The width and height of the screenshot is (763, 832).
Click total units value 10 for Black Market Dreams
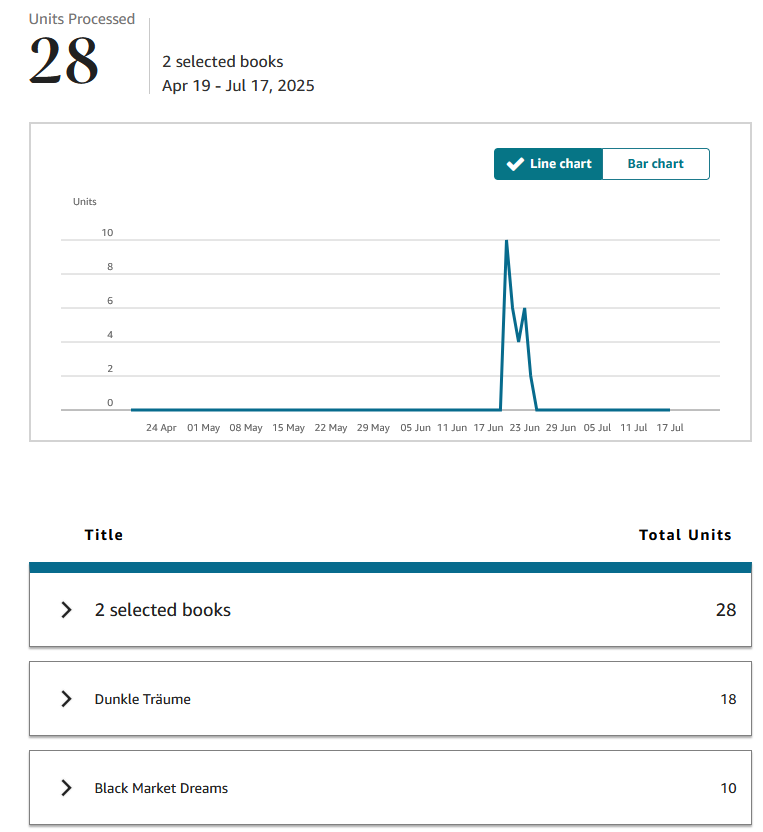click(x=728, y=788)
